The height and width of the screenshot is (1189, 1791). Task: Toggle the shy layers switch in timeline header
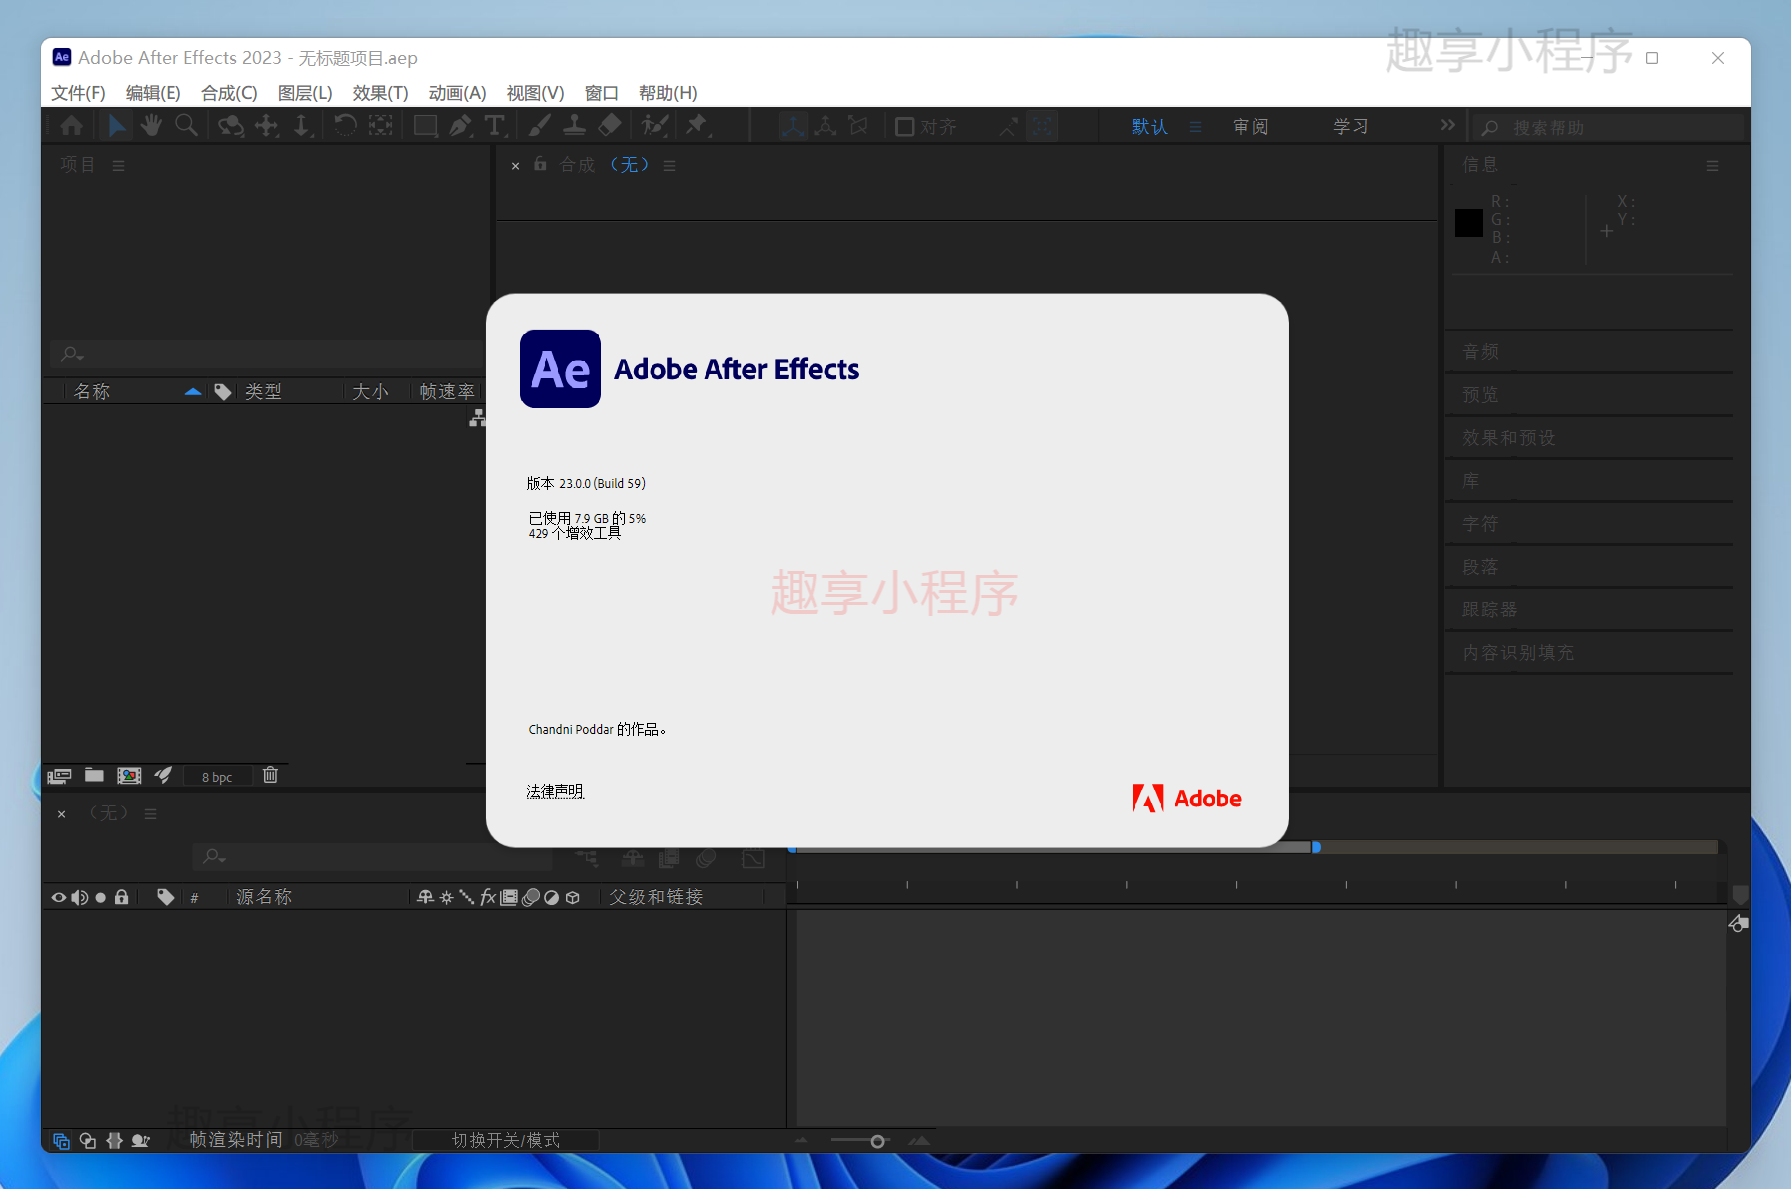click(632, 858)
